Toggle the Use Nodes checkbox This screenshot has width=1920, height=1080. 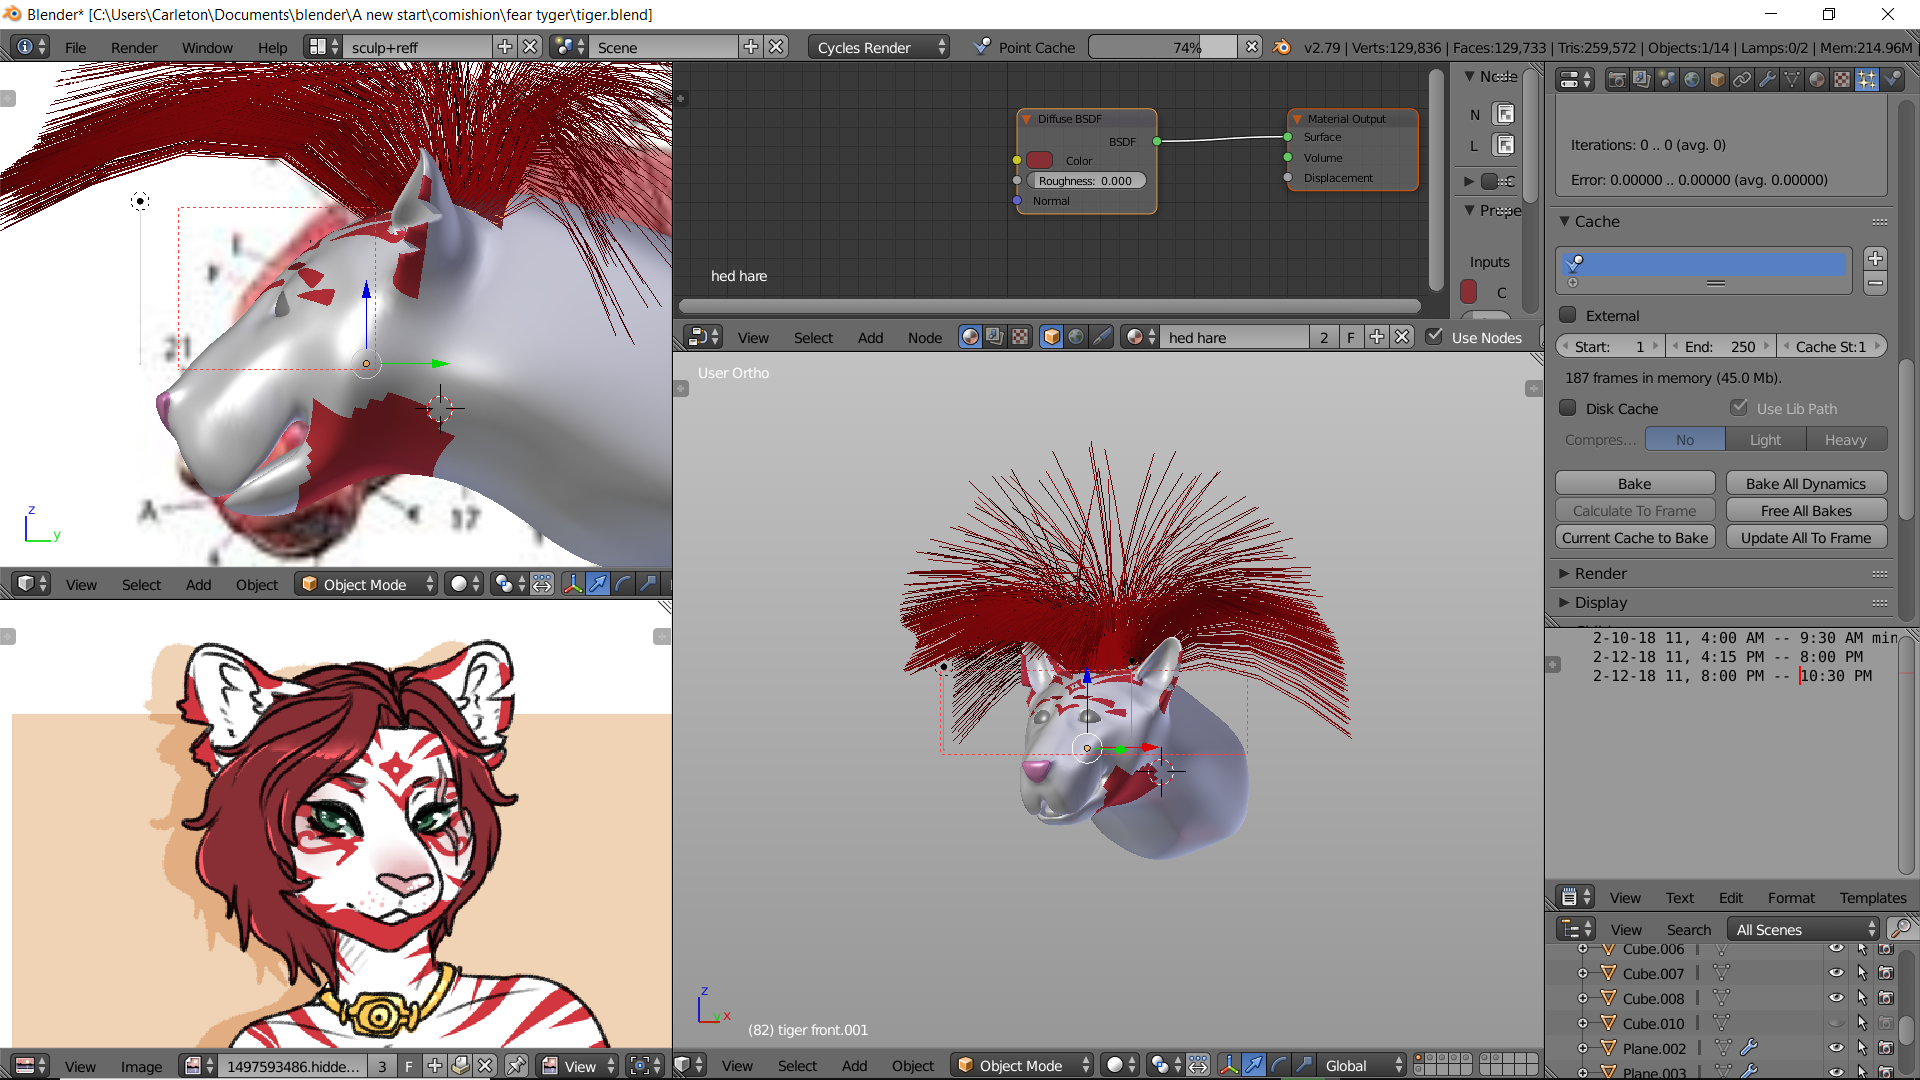(x=1434, y=337)
